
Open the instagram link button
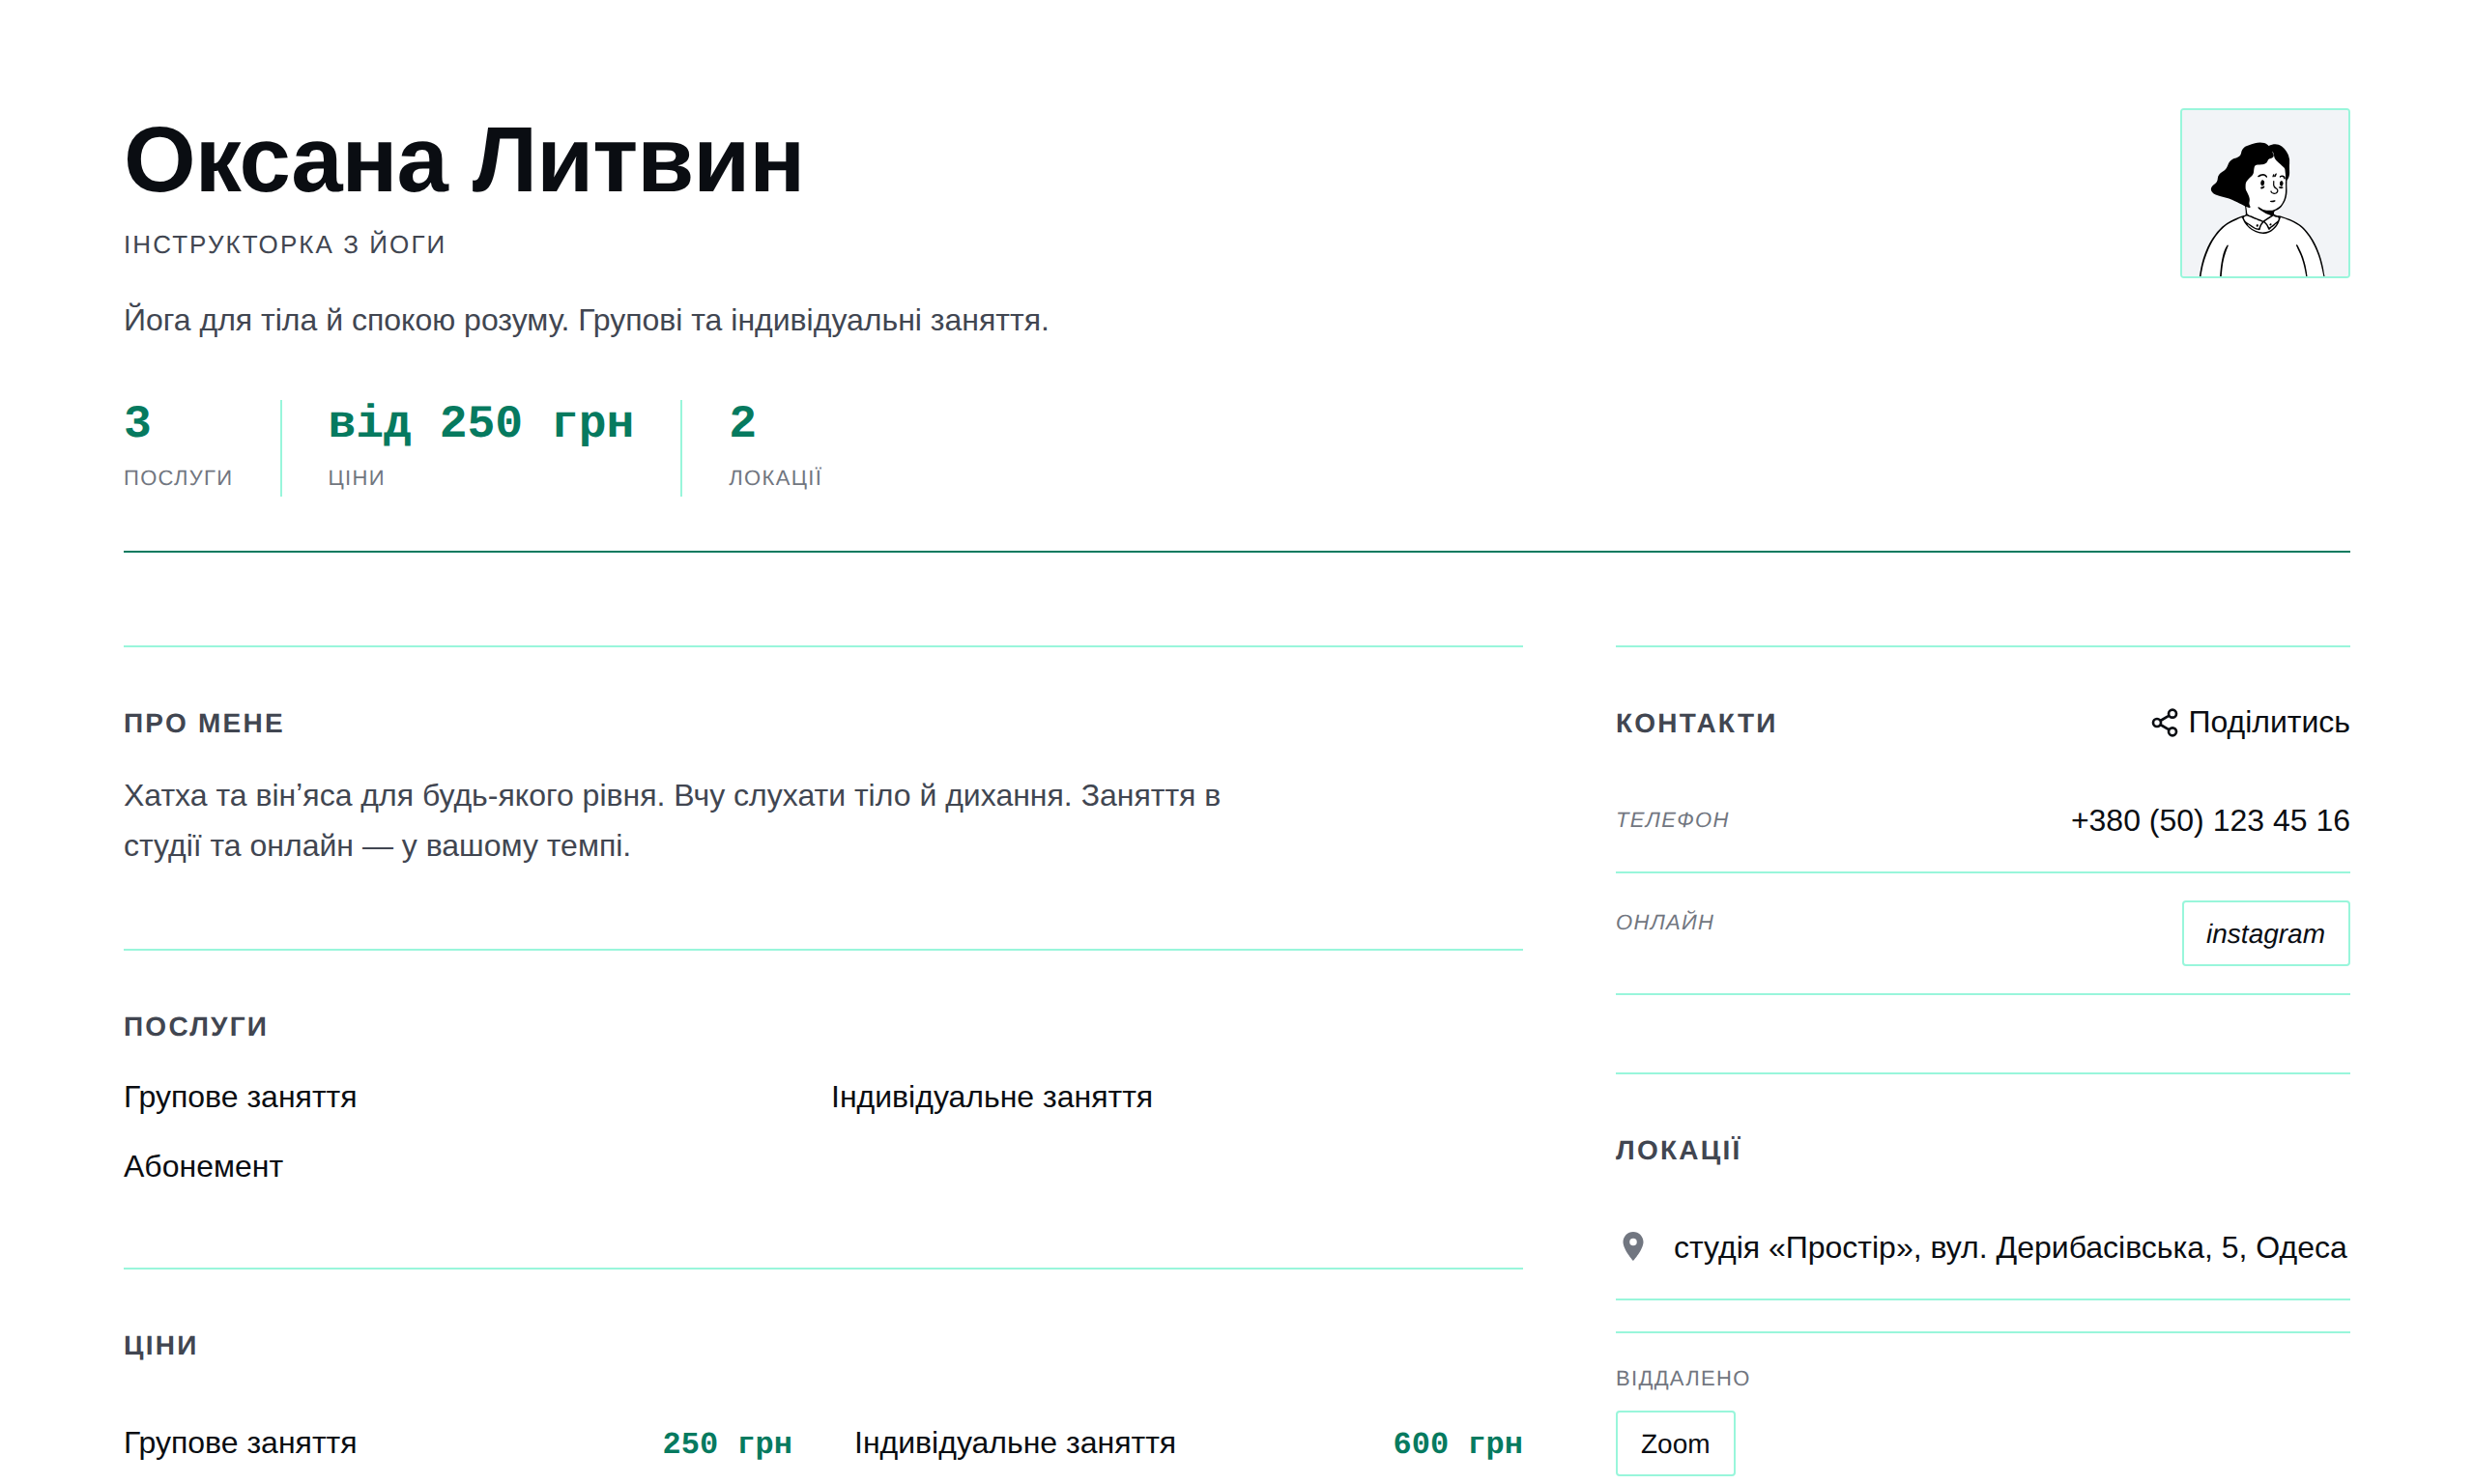2265,933
